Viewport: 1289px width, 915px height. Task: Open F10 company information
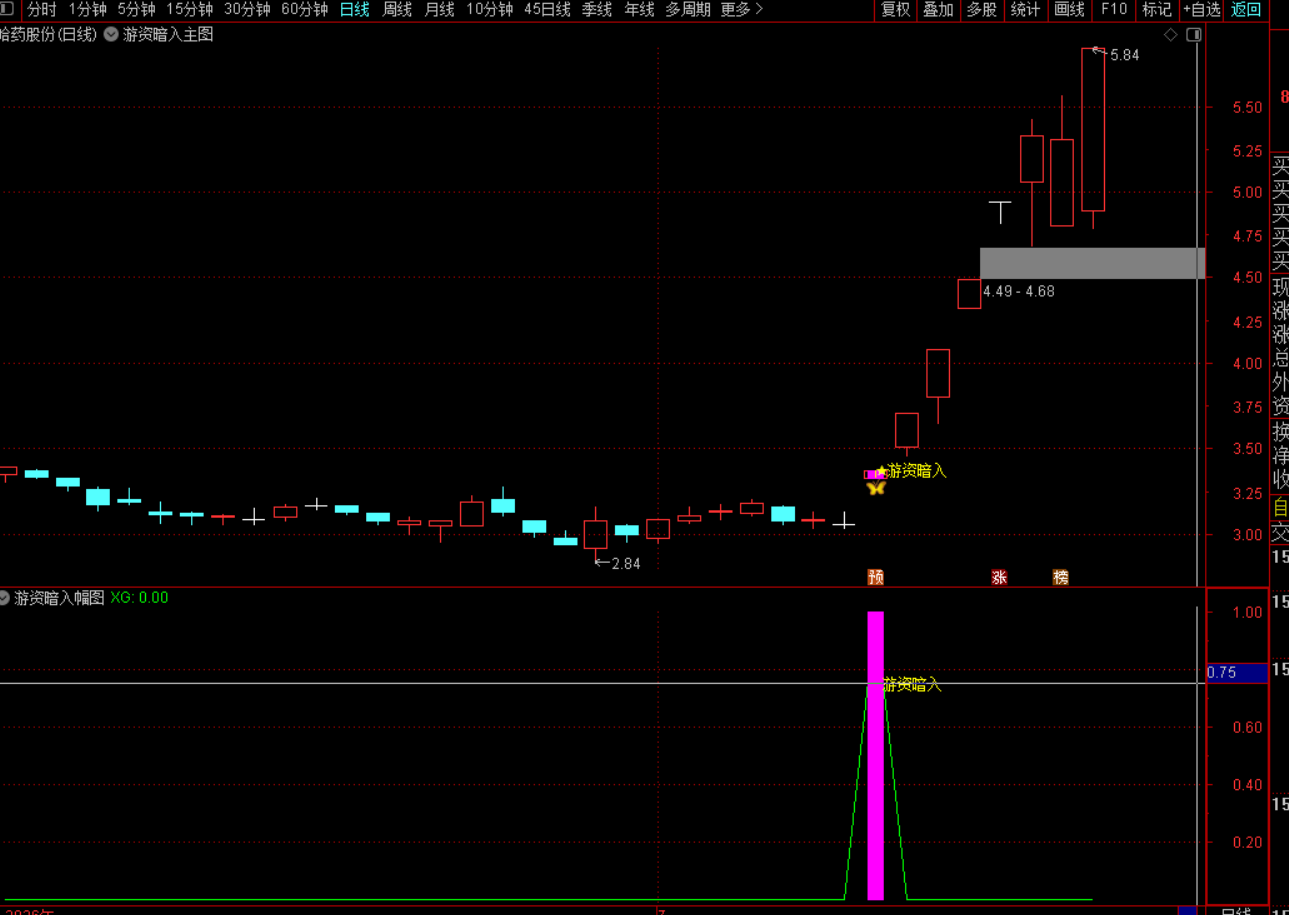pos(1113,9)
